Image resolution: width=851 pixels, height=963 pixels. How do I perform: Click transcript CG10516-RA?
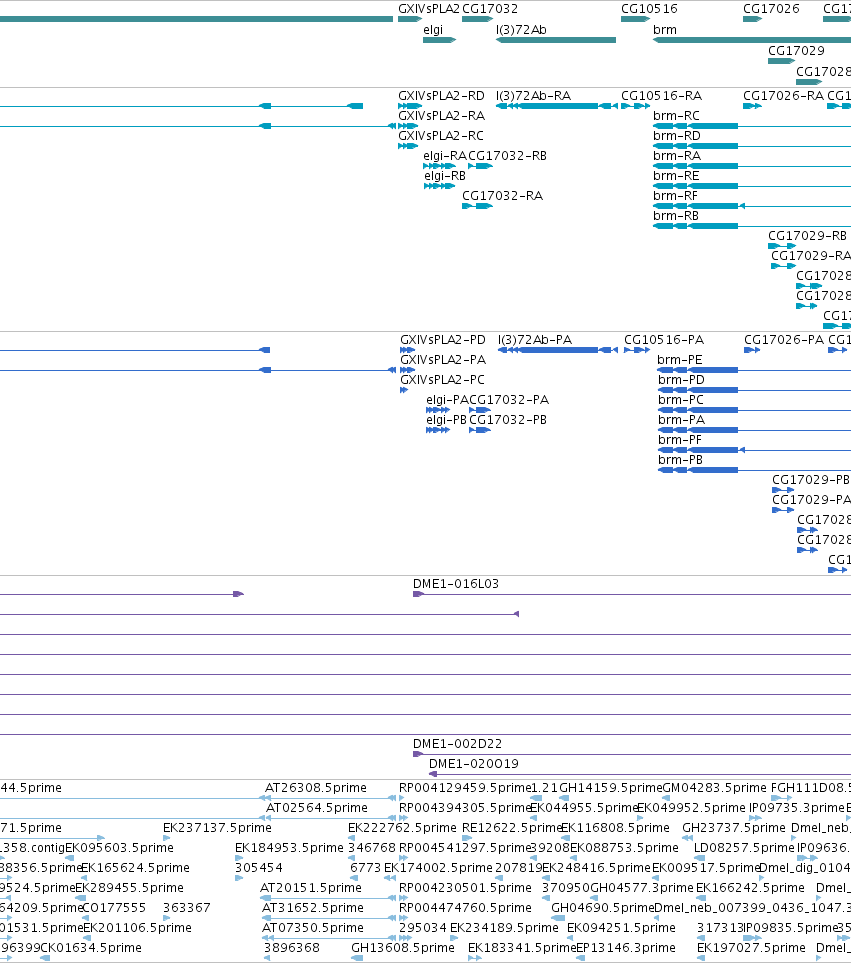pyautogui.click(x=661, y=96)
